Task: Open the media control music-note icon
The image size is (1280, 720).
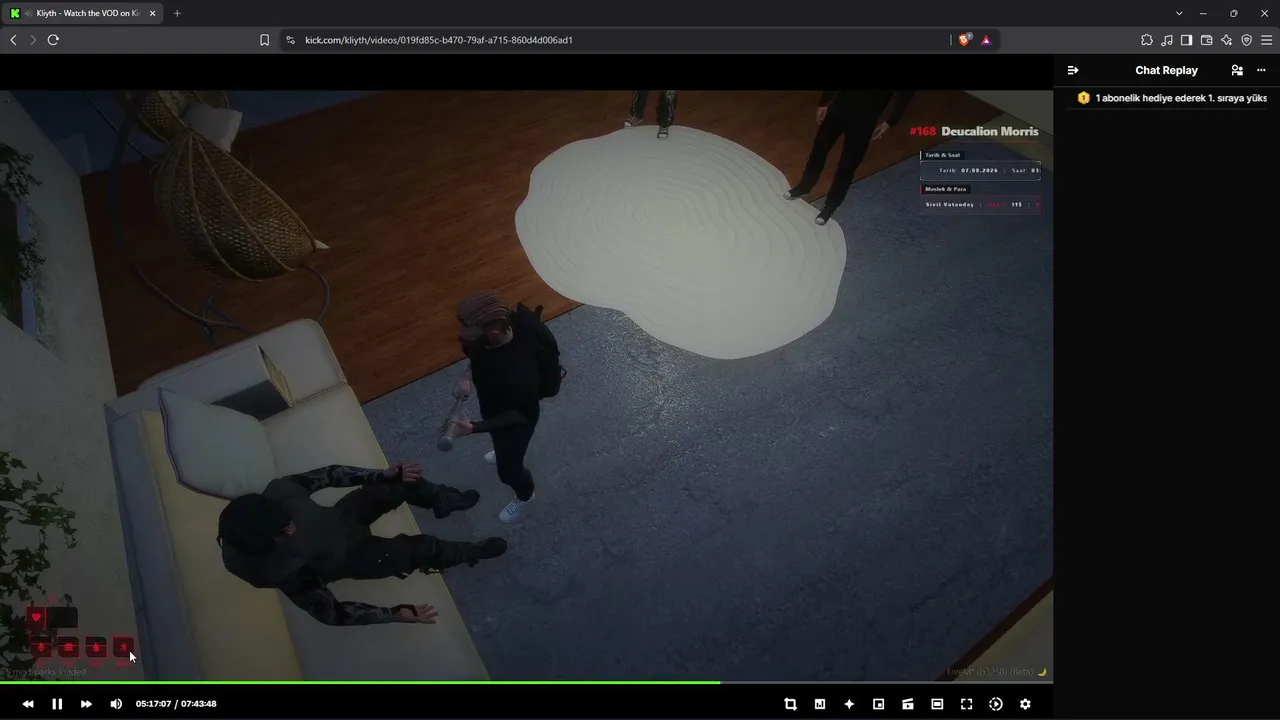Action: [1167, 40]
